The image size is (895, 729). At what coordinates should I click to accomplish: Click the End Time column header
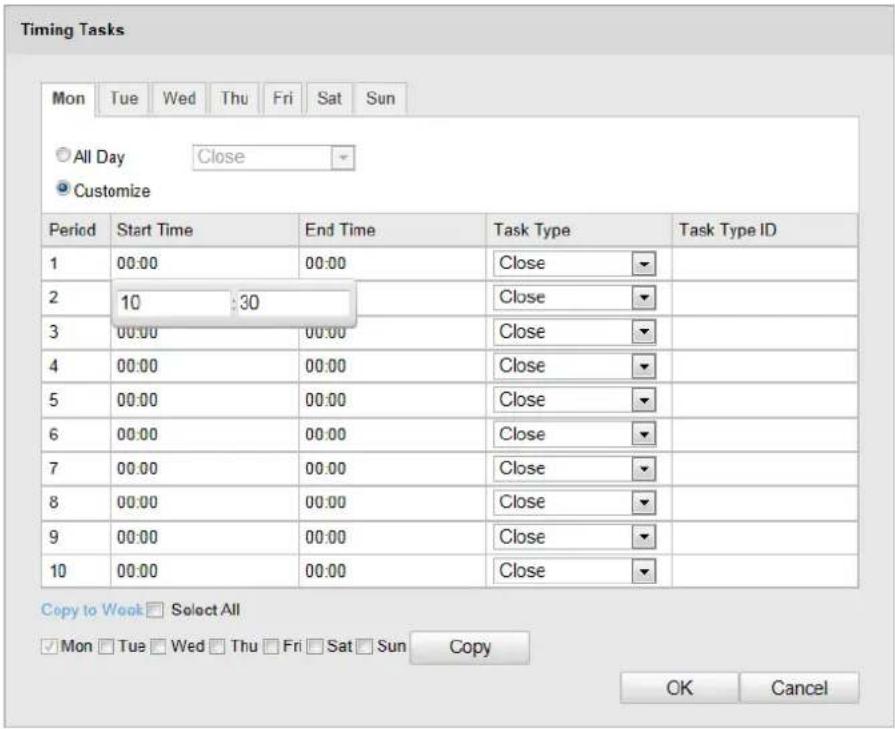[392, 230]
